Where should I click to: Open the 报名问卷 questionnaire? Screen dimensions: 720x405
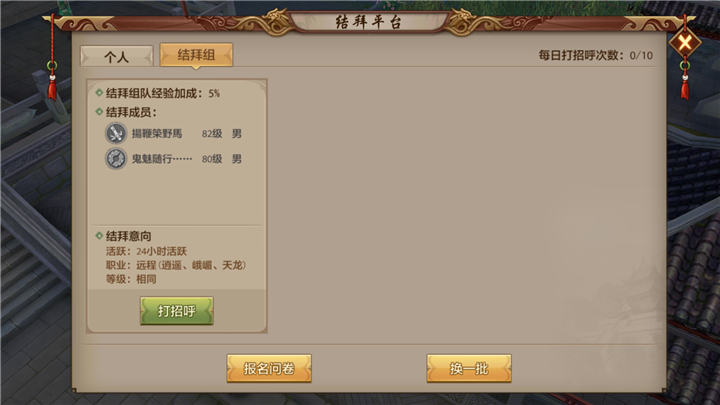pyautogui.click(x=269, y=368)
